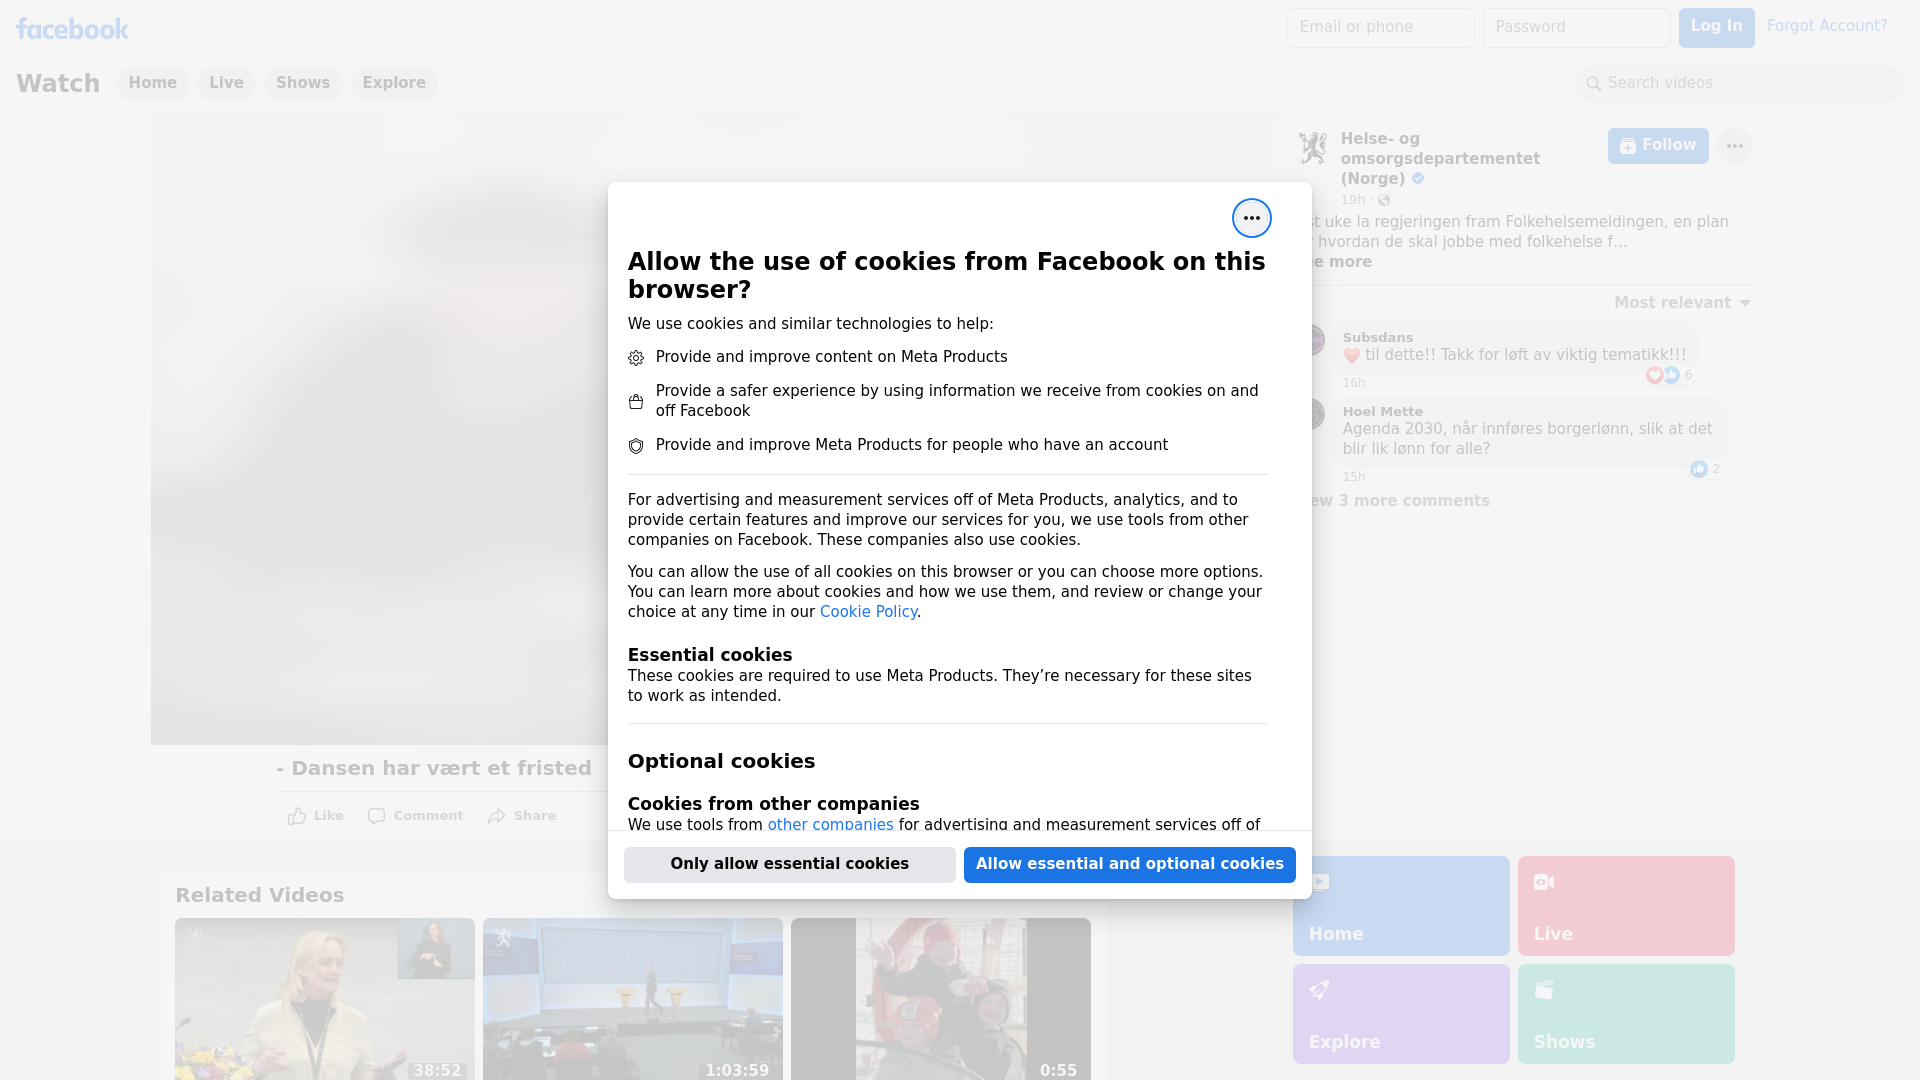Open related video with duration 1:03:59

pyautogui.click(x=633, y=999)
